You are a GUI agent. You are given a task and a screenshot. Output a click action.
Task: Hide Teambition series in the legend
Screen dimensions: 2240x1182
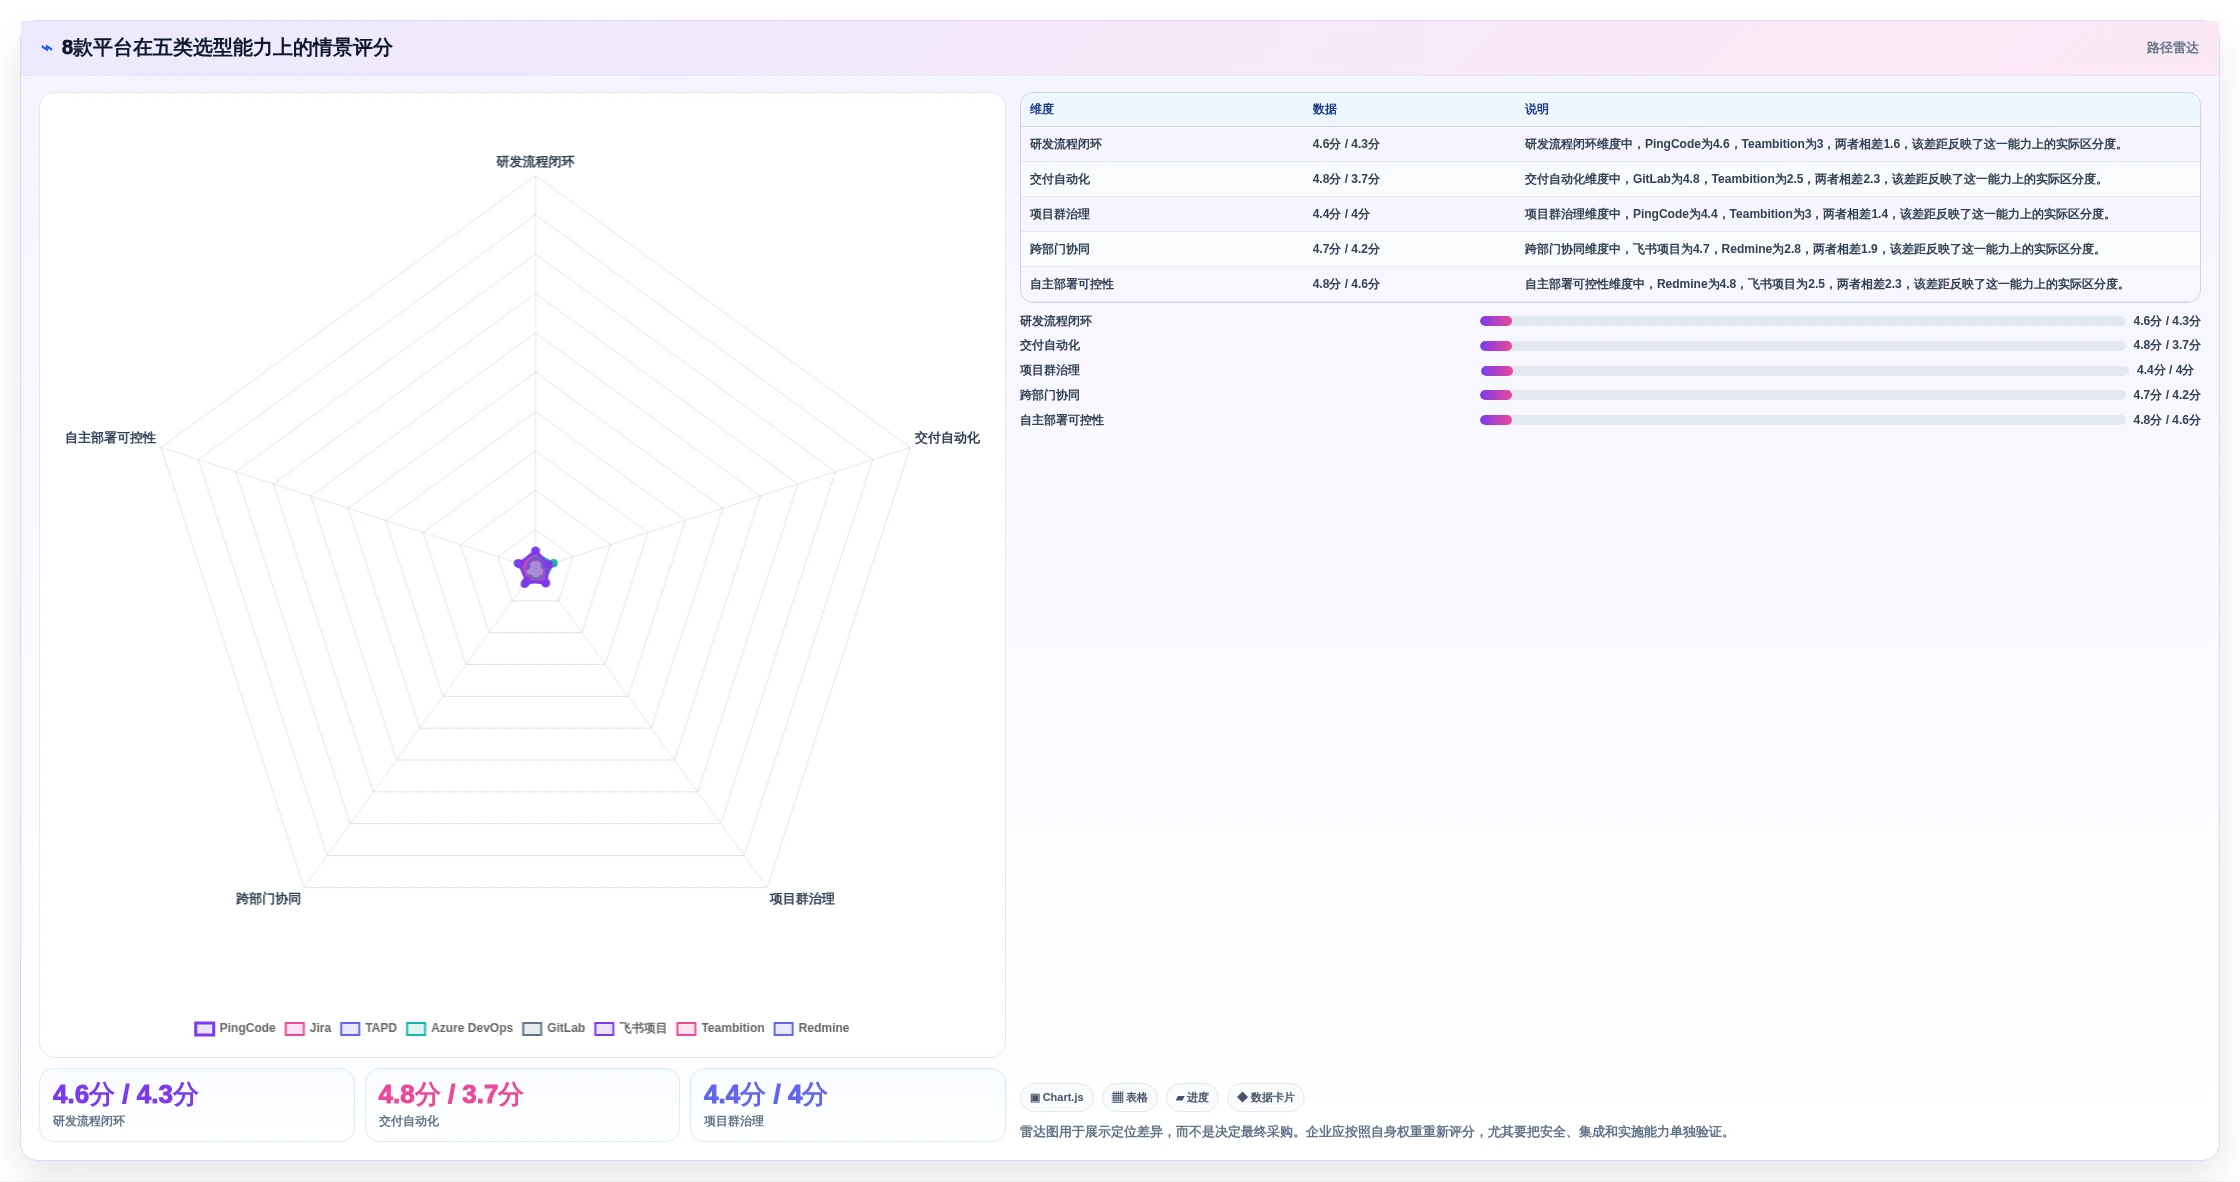(x=720, y=1028)
